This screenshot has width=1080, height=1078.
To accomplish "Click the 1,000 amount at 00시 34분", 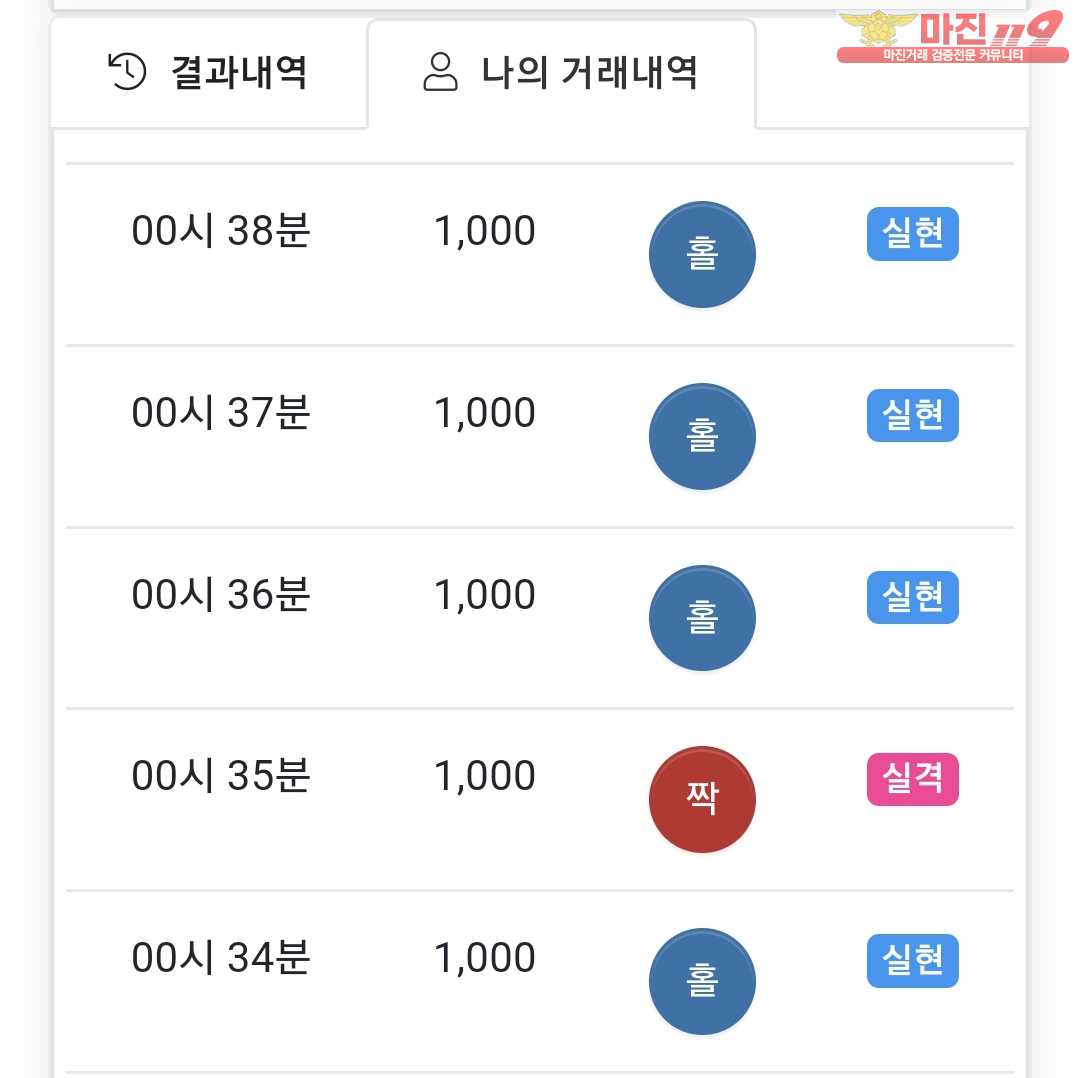I will click(x=485, y=959).
